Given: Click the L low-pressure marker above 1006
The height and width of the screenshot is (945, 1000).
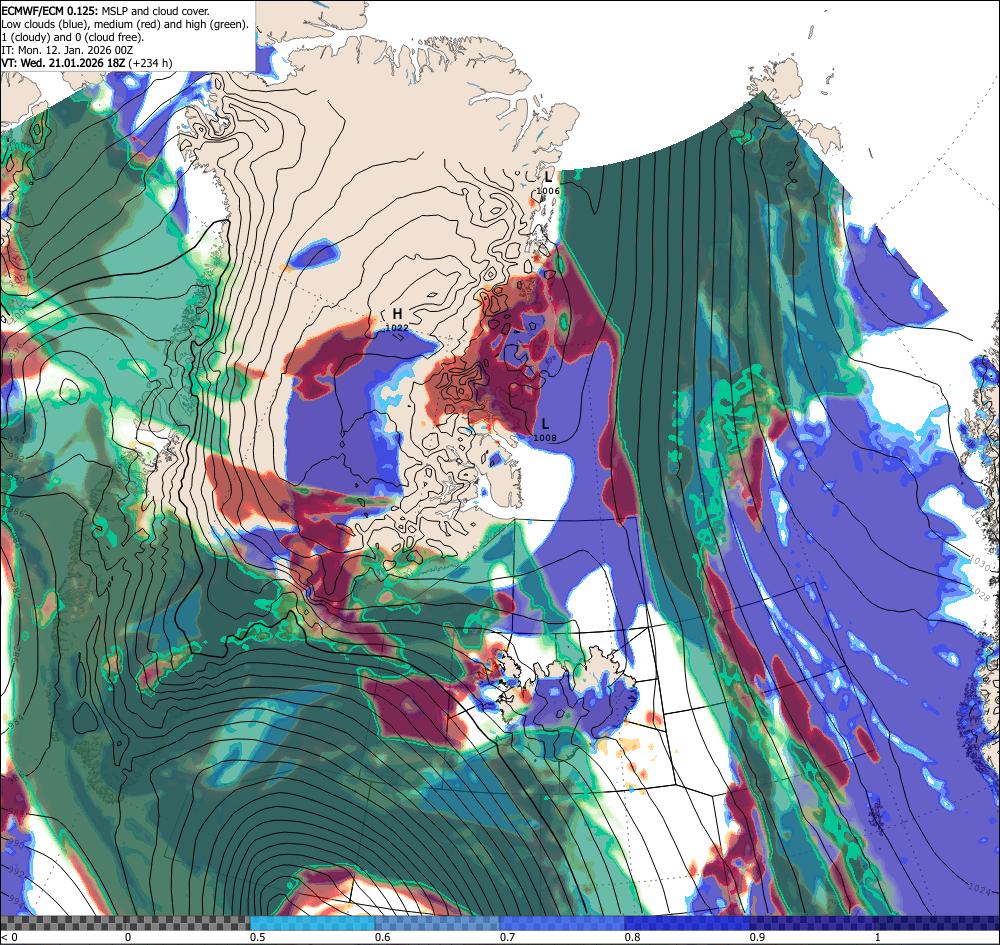Looking at the screenshot, I should pos(548,177).
